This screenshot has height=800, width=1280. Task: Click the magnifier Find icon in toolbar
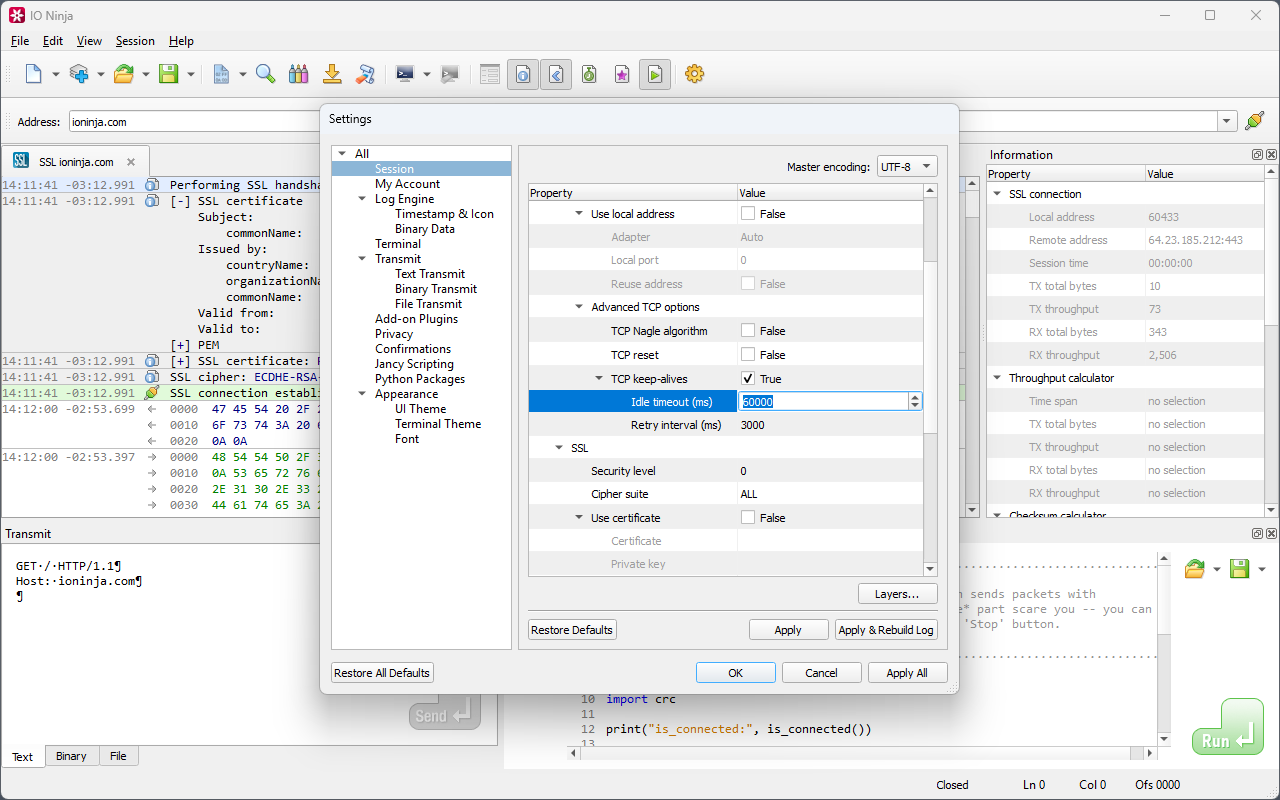point(265,74)
